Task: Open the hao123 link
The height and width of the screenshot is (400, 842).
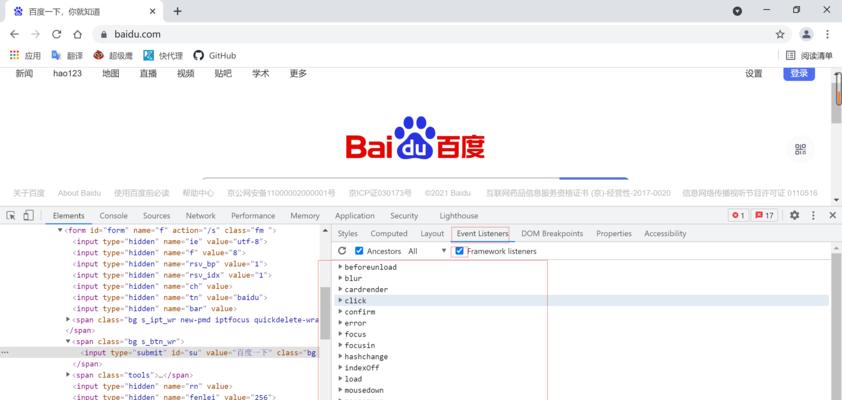Action: pos(67,74)
